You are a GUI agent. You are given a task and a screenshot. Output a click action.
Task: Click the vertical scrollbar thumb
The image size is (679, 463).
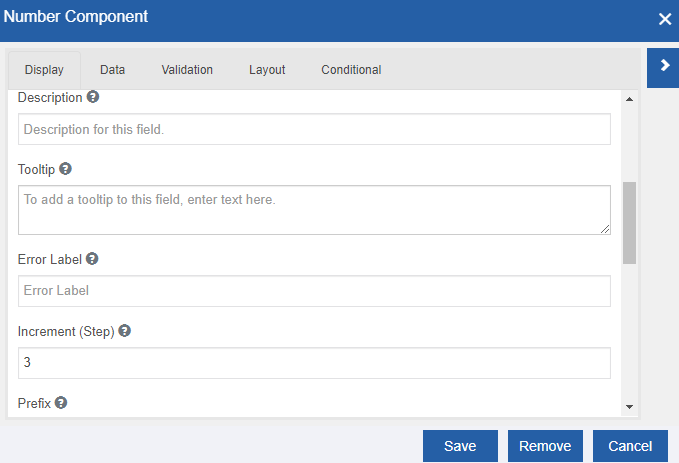[630, 223]
